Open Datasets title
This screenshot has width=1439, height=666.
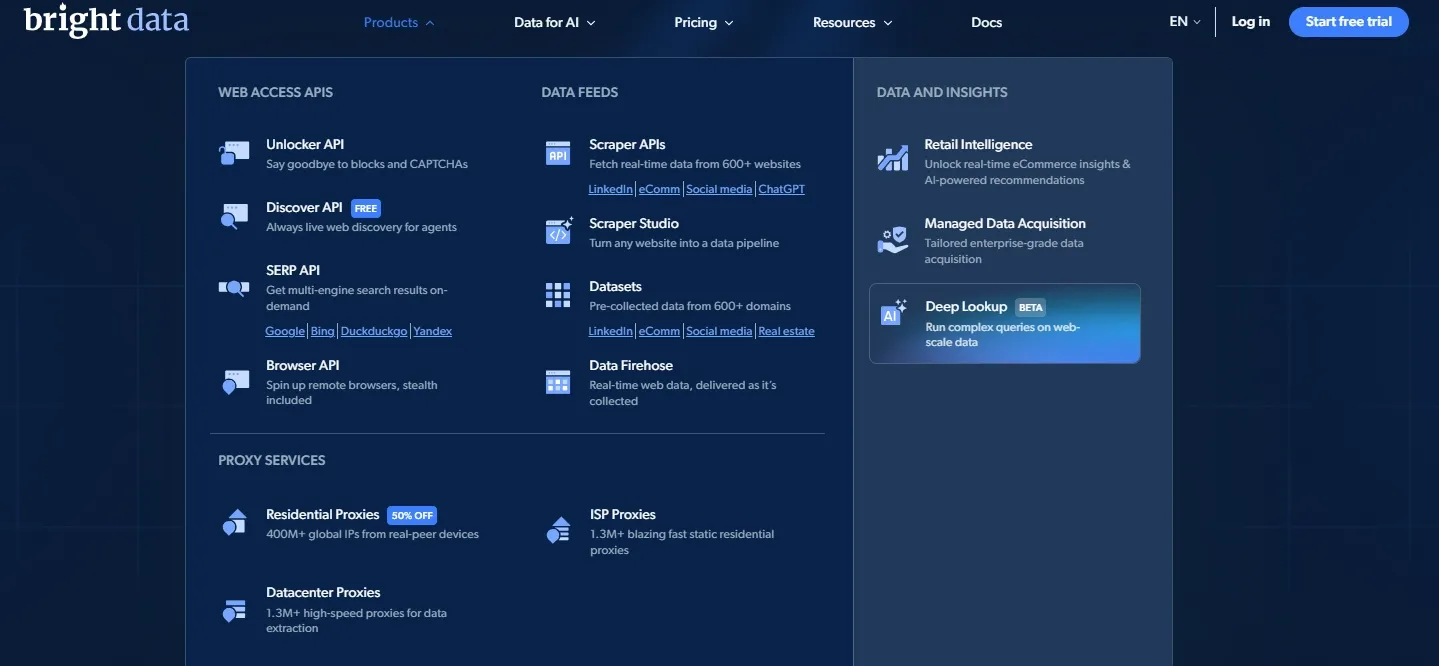[615, 286]
